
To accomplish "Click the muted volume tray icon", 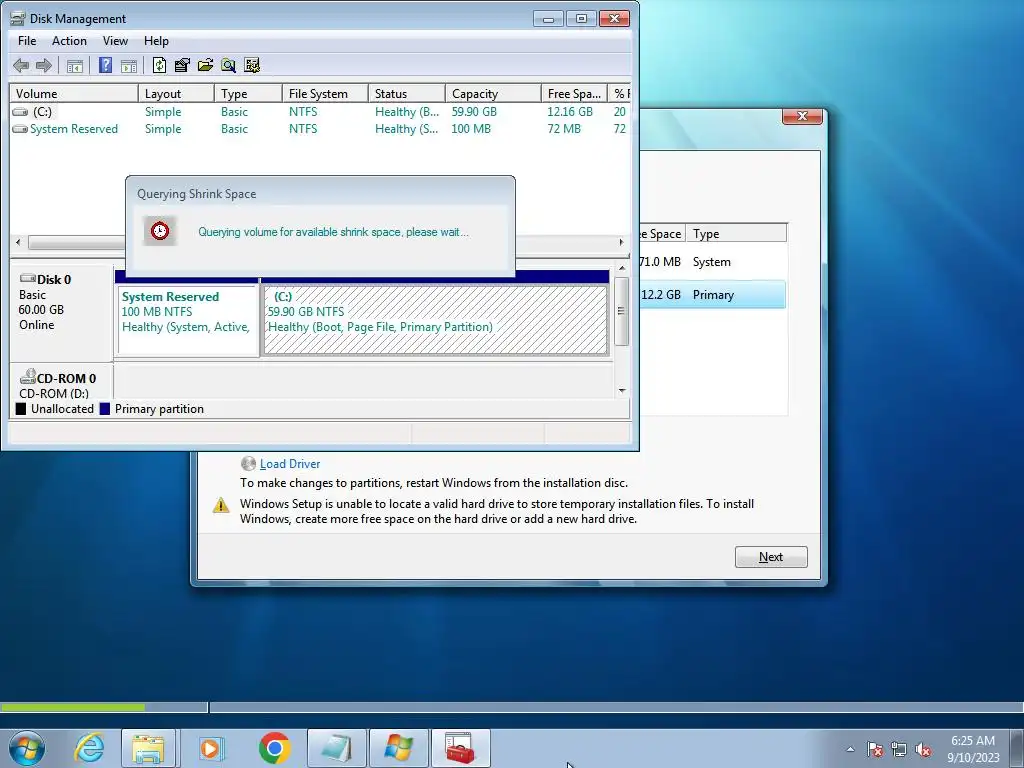I will 923,749.
